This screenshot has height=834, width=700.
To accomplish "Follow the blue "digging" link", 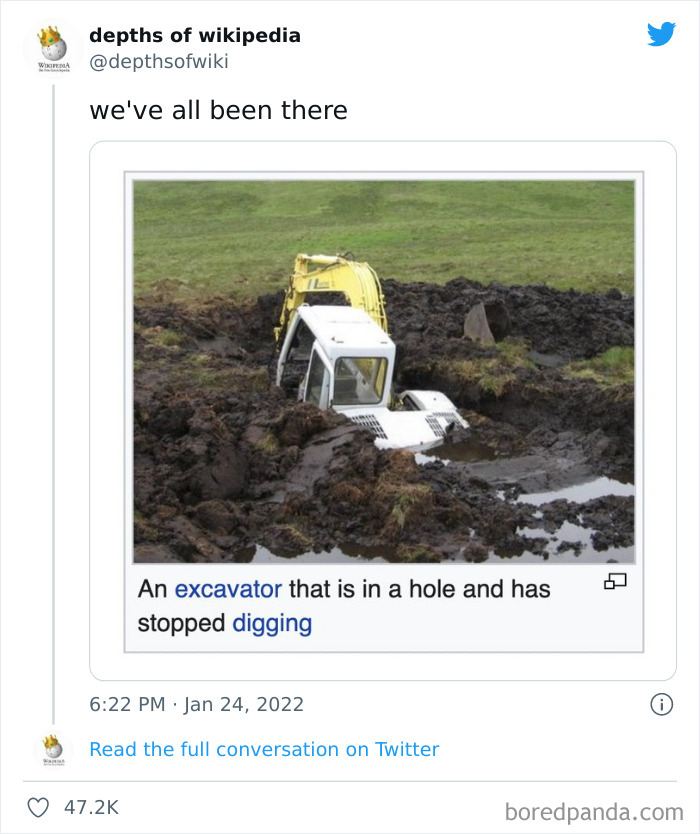I will [272, 624].
